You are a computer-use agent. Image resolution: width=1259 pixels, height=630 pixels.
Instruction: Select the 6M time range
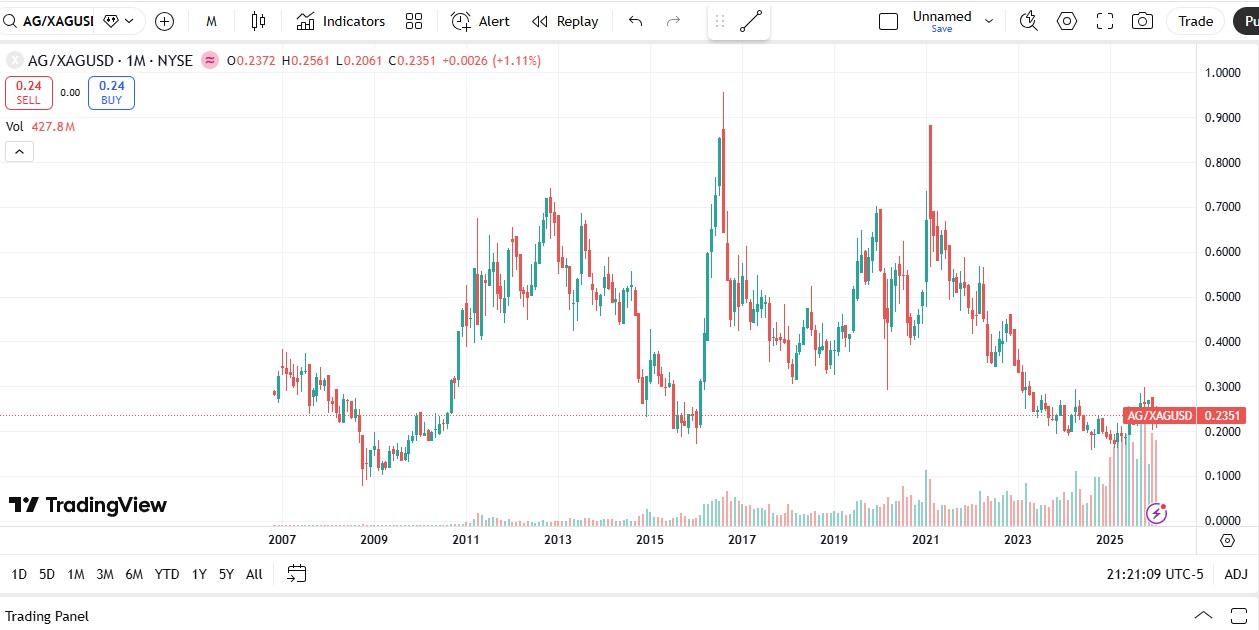134,574
